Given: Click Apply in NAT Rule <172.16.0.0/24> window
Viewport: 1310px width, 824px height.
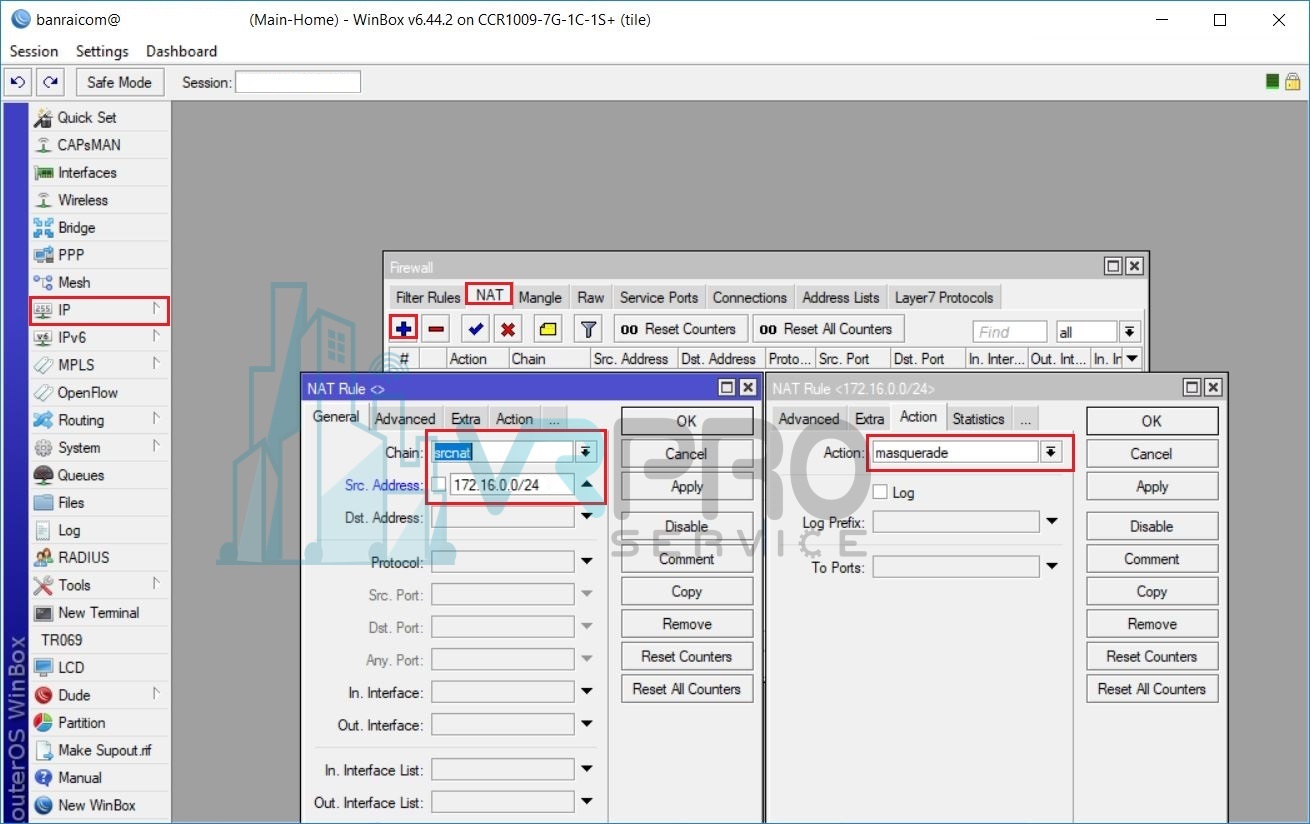Looking at the screenshot, I should pos(1152,486).
